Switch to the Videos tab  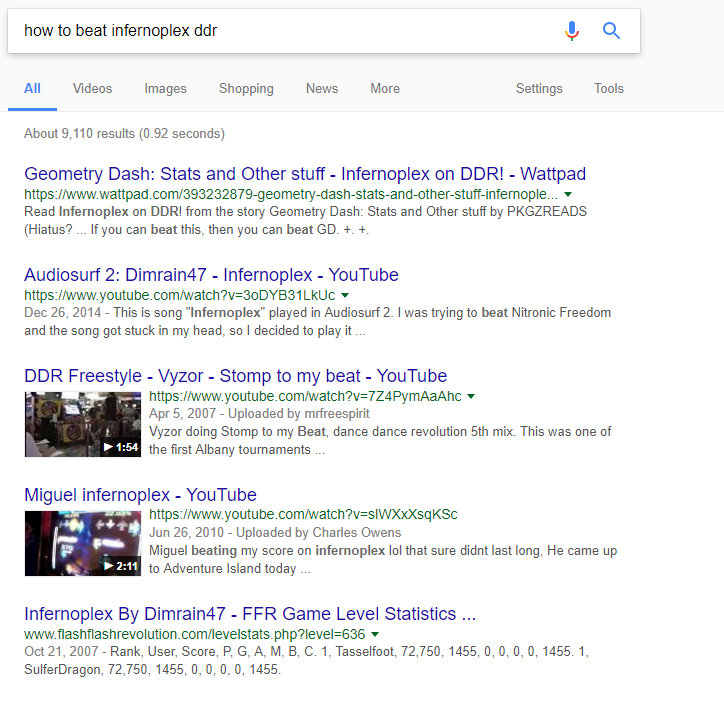tap(92, 88)
